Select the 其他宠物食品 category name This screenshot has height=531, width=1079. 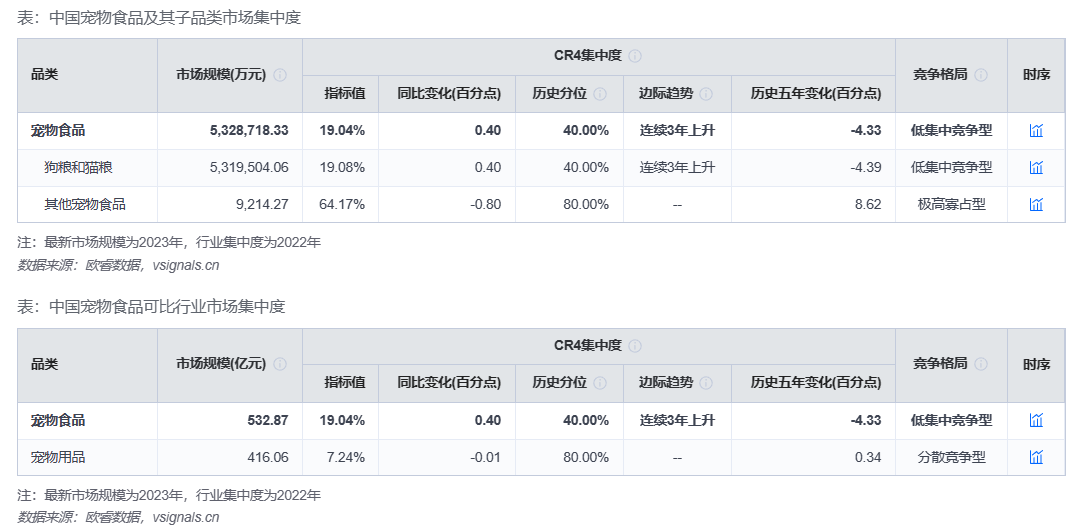coord(84,205)
